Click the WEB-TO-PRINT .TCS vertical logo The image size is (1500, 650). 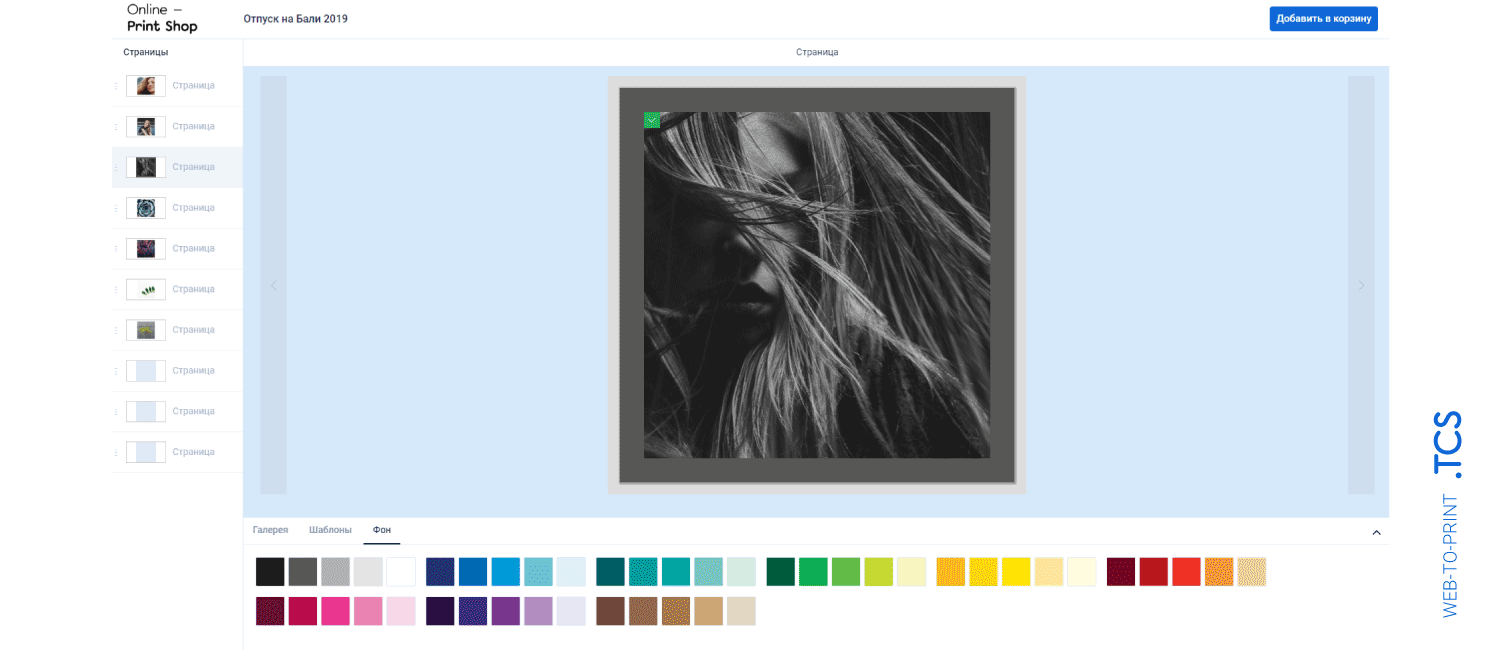[x=1449, y=514]
